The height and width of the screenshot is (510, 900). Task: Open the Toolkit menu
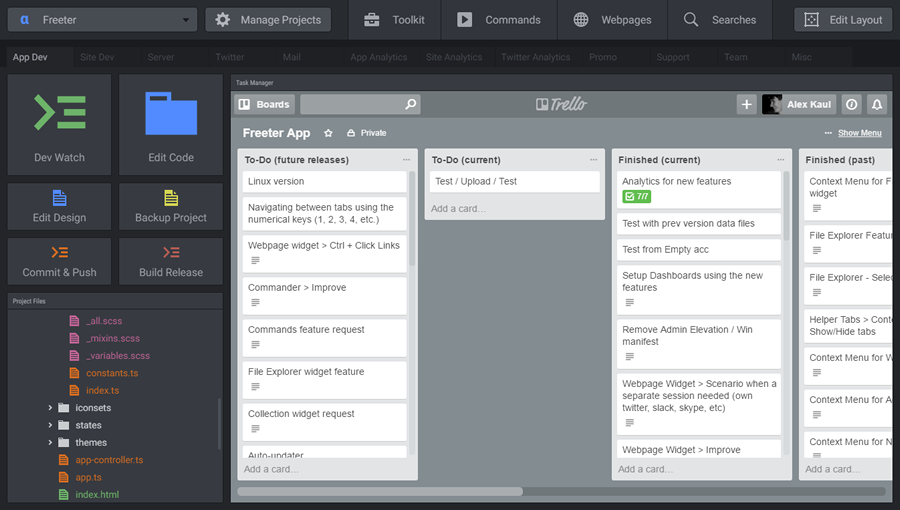point(394,20)
